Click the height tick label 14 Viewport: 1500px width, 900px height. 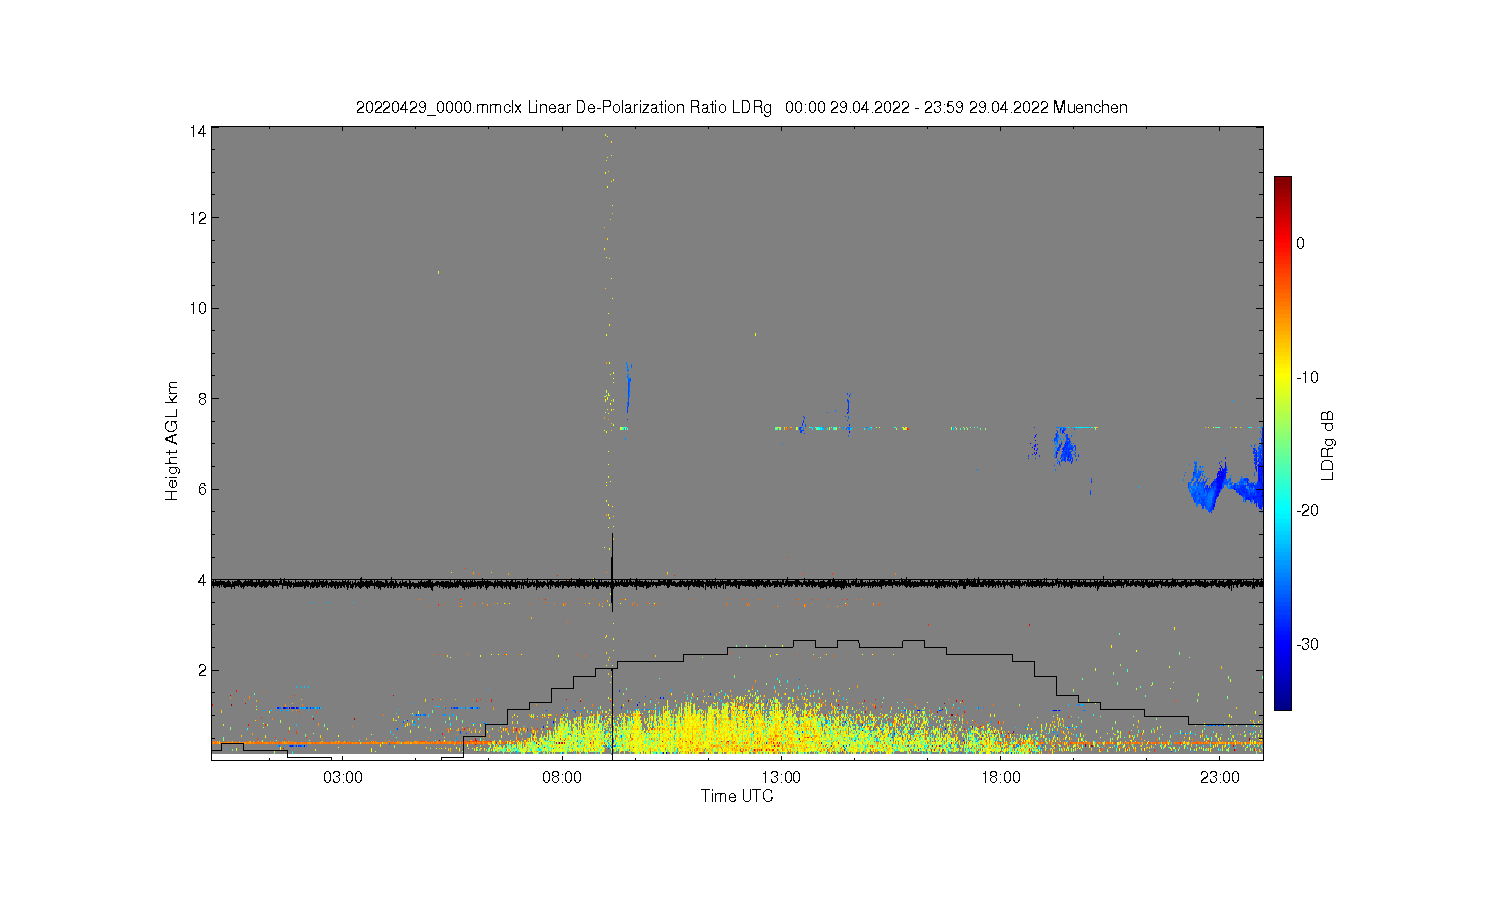(x=198, y=131)
